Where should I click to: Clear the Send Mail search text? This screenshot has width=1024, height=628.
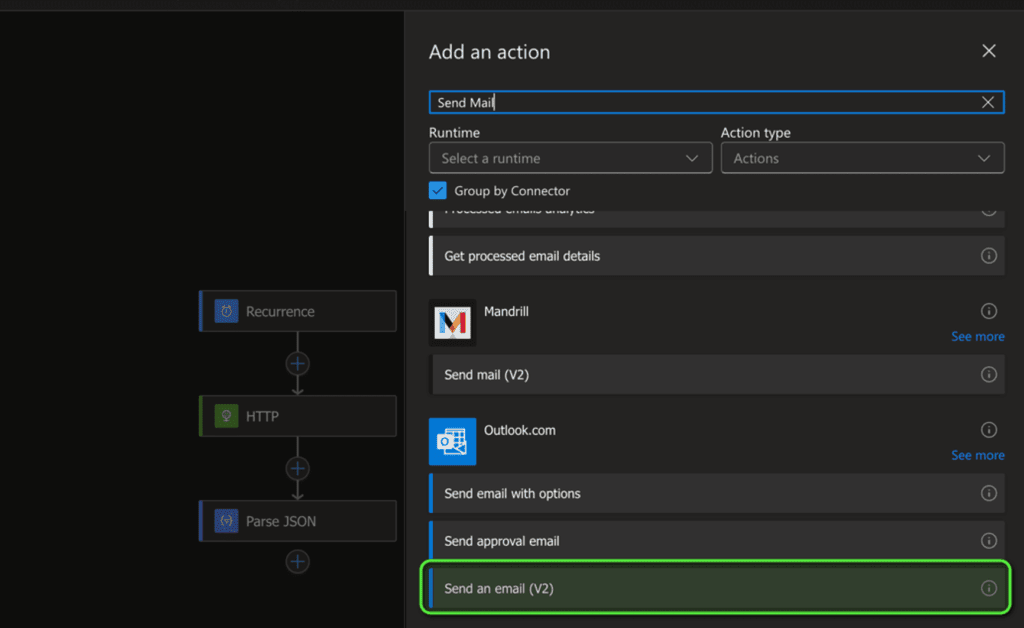988,101
